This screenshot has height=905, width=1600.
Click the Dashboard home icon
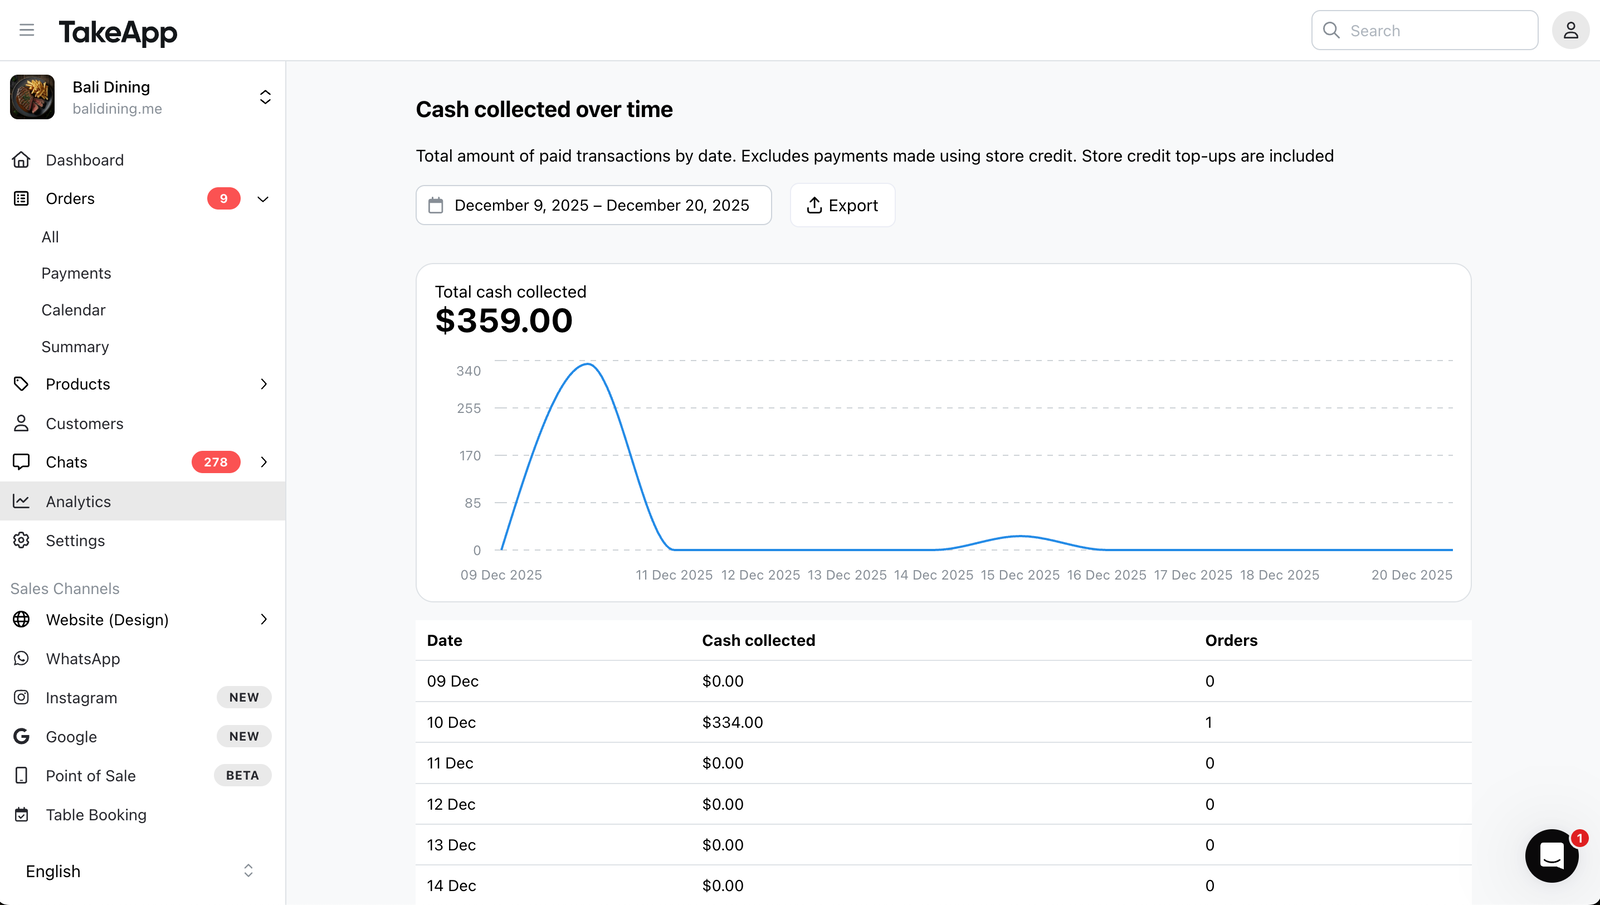[x=21, y=160]
